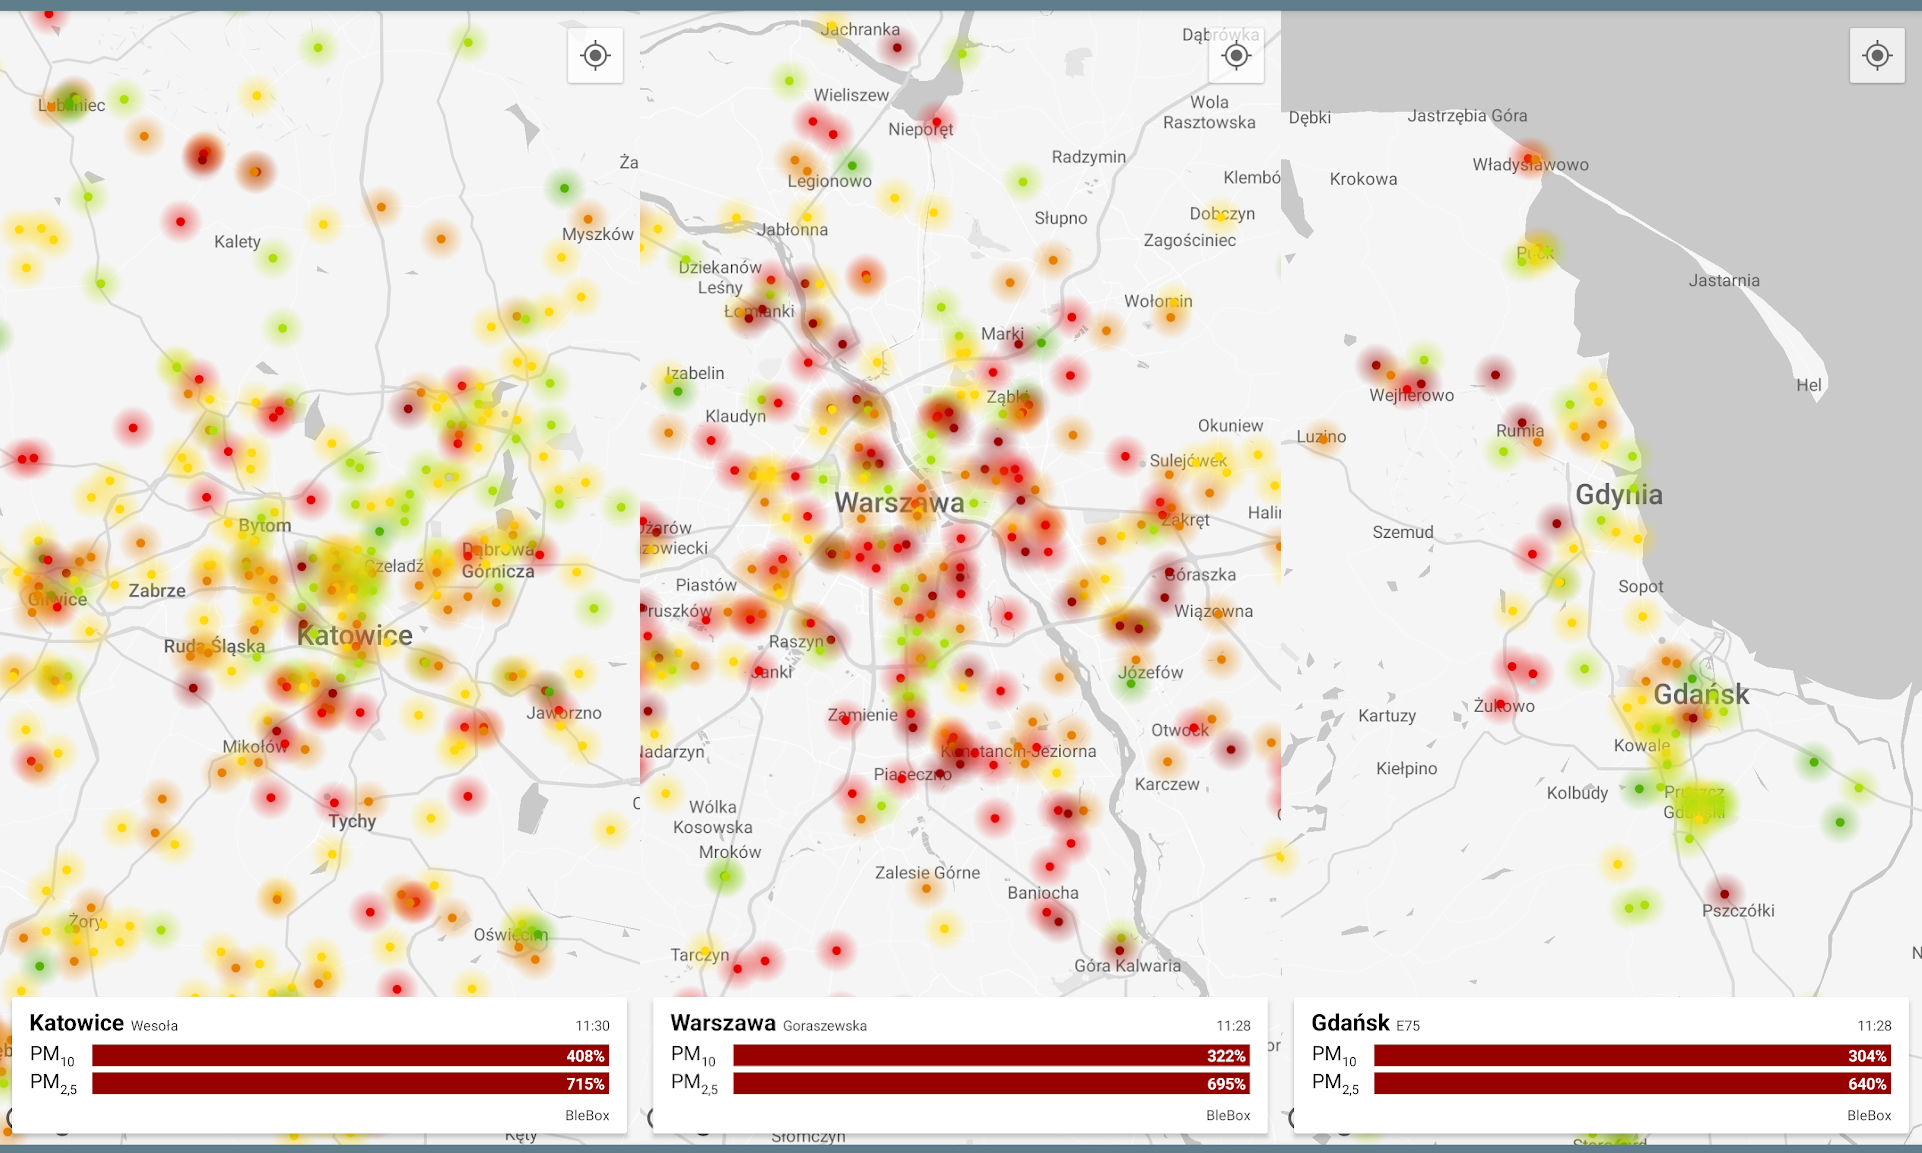Open the Gdańsk E75 station card title
Viewport: 1922px width, 1153px height.
point(1350,1023)
